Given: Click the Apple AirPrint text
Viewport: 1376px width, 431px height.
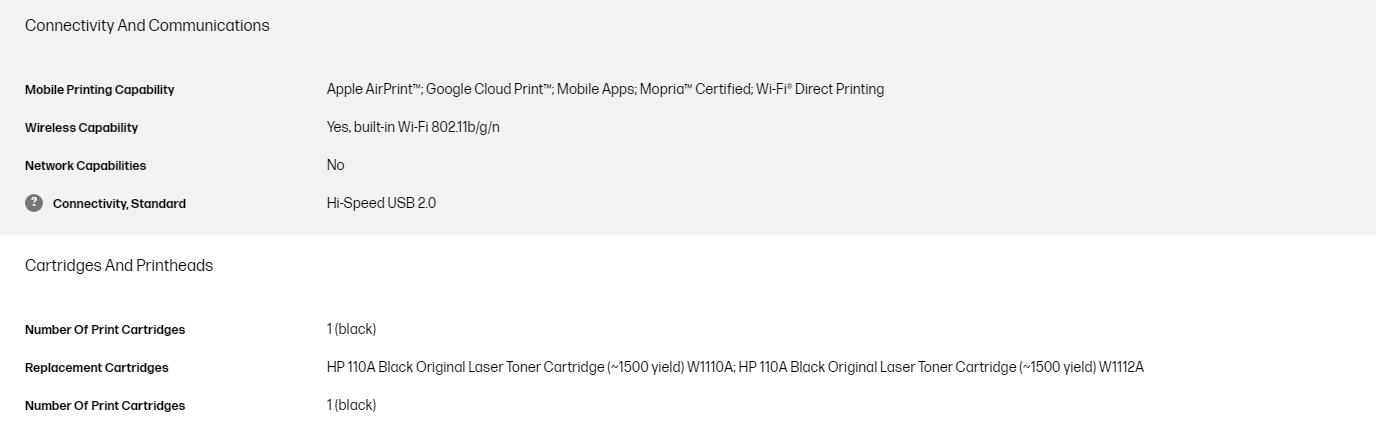Looking at the screenshot, I should (373, 89).
